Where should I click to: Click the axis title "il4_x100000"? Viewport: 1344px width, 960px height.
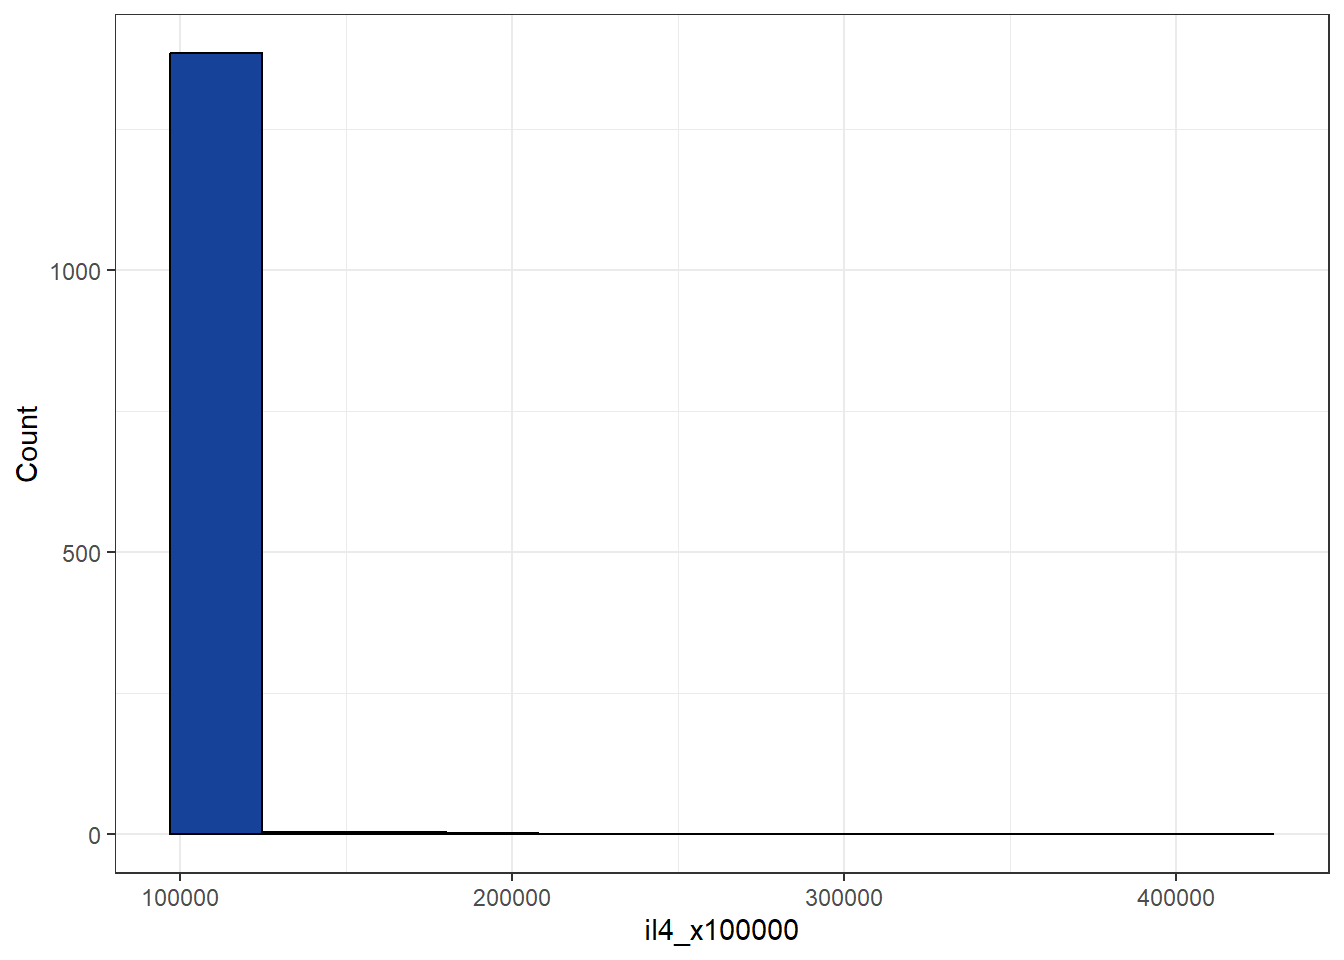(721, 931)
